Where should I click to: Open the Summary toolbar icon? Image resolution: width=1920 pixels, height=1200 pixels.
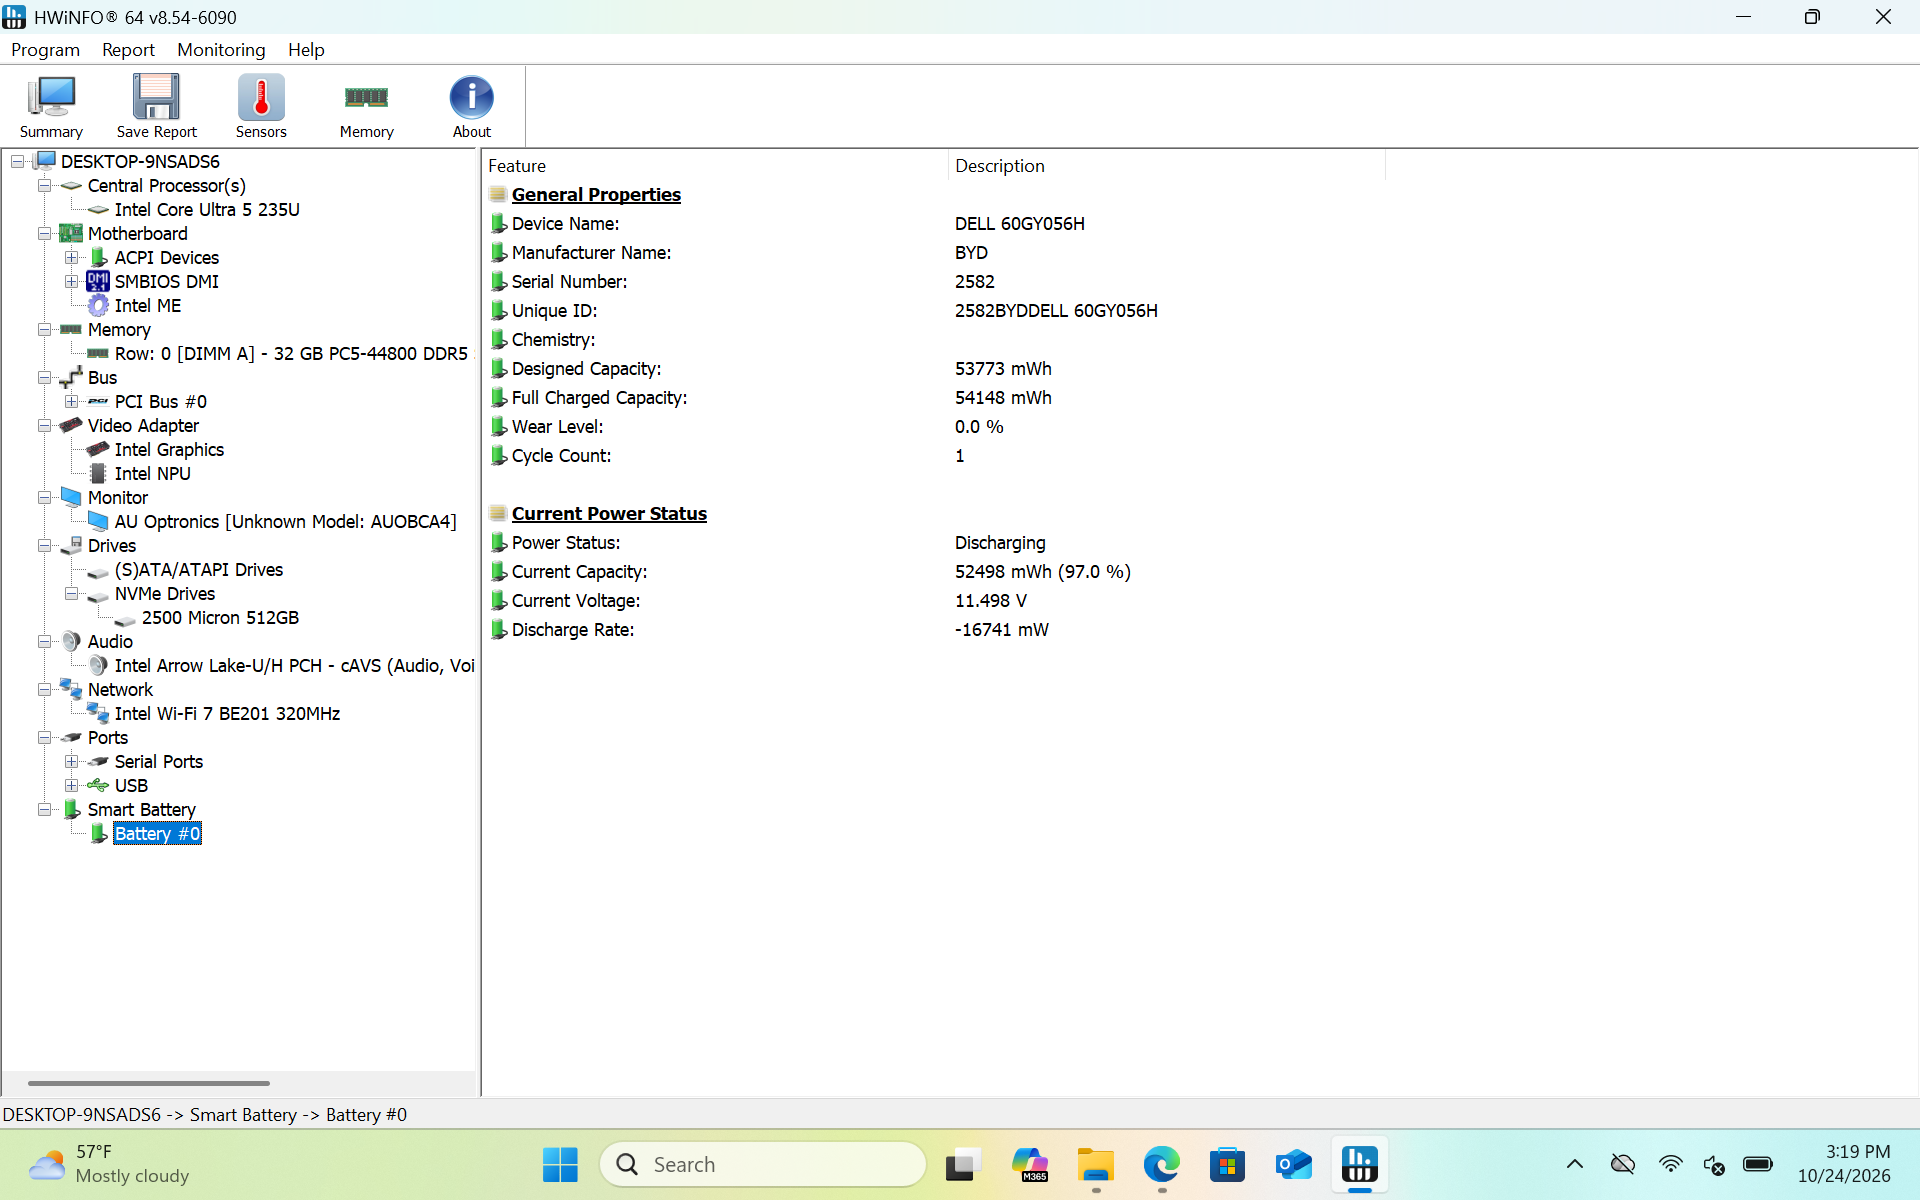[51, 106]
